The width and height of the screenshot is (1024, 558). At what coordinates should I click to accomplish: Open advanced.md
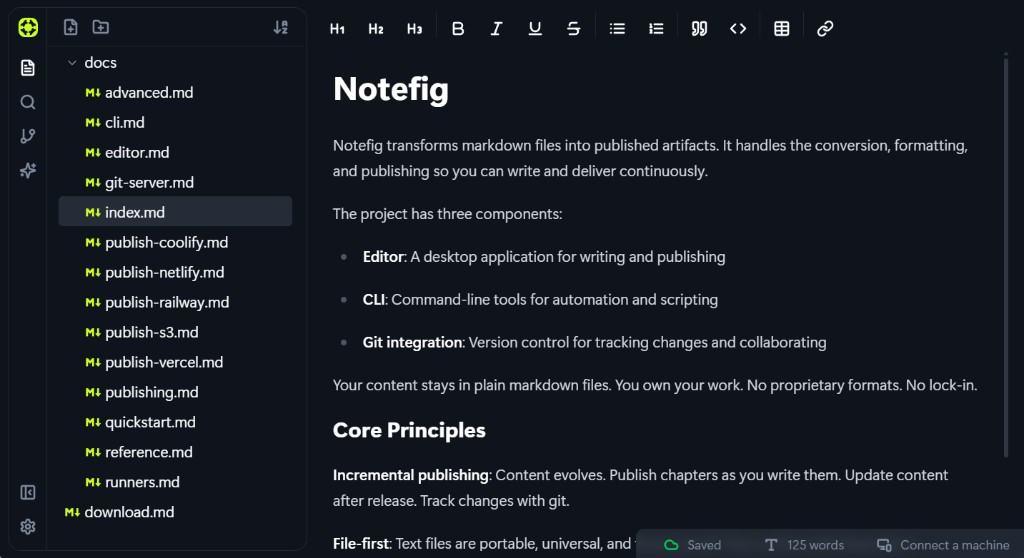tap(175, 93)
